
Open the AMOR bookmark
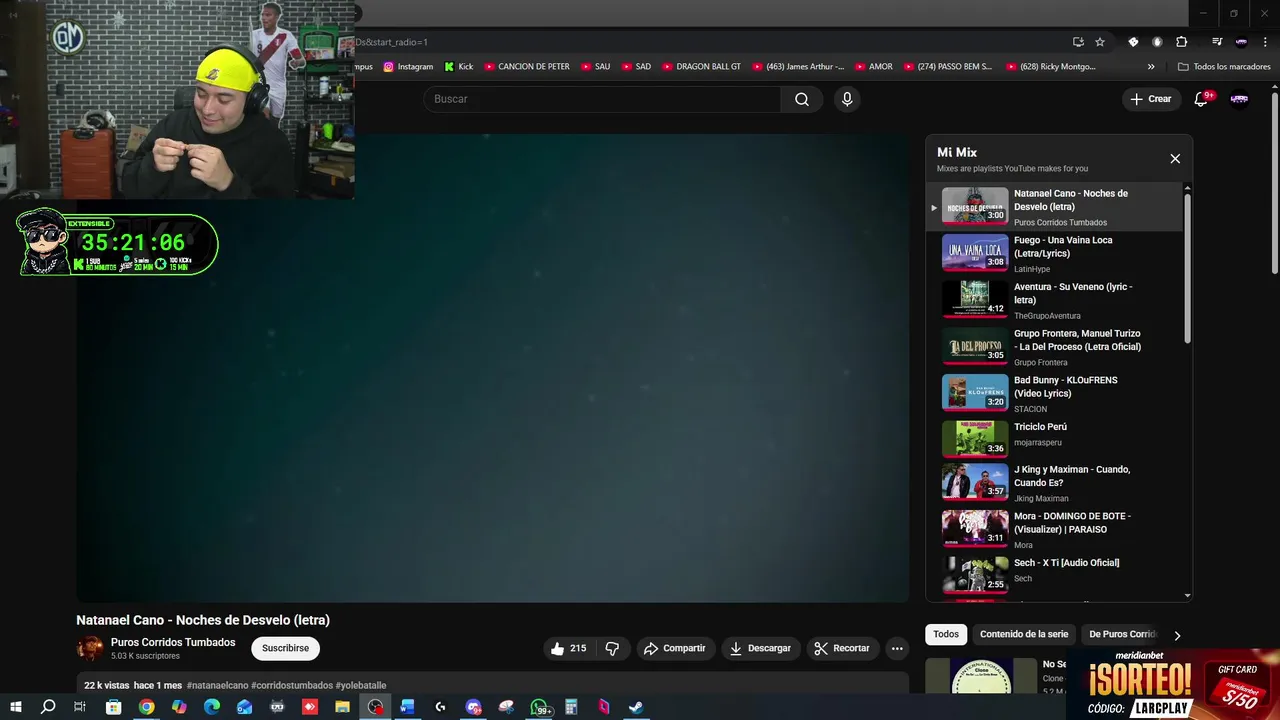click(x=873, y=67)
